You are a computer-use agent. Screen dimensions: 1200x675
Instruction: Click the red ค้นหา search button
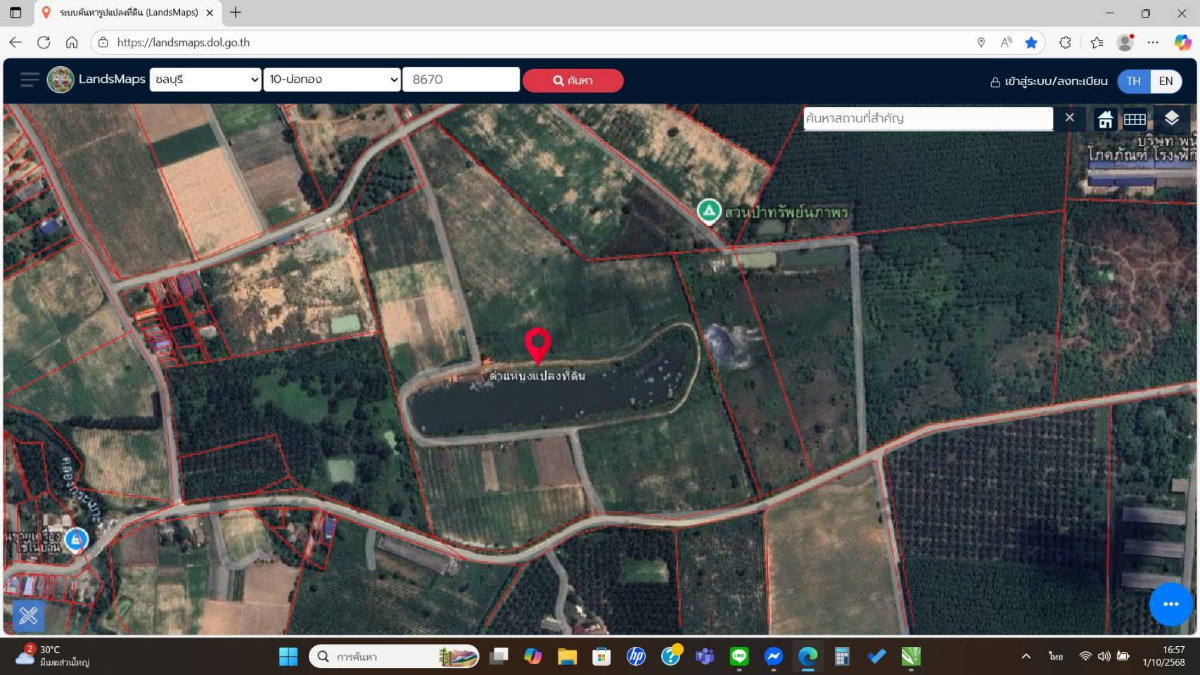click(573, 81)
